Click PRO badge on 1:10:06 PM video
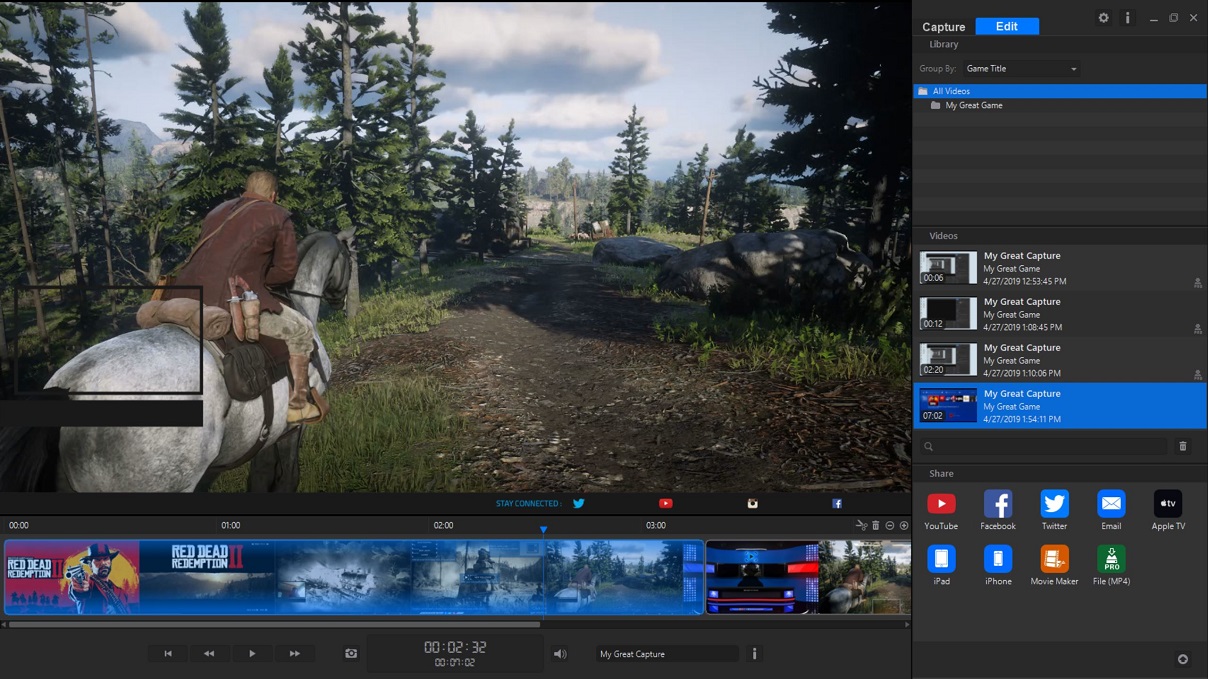The image size is (1208, 679). click(x=1197, y=375)
